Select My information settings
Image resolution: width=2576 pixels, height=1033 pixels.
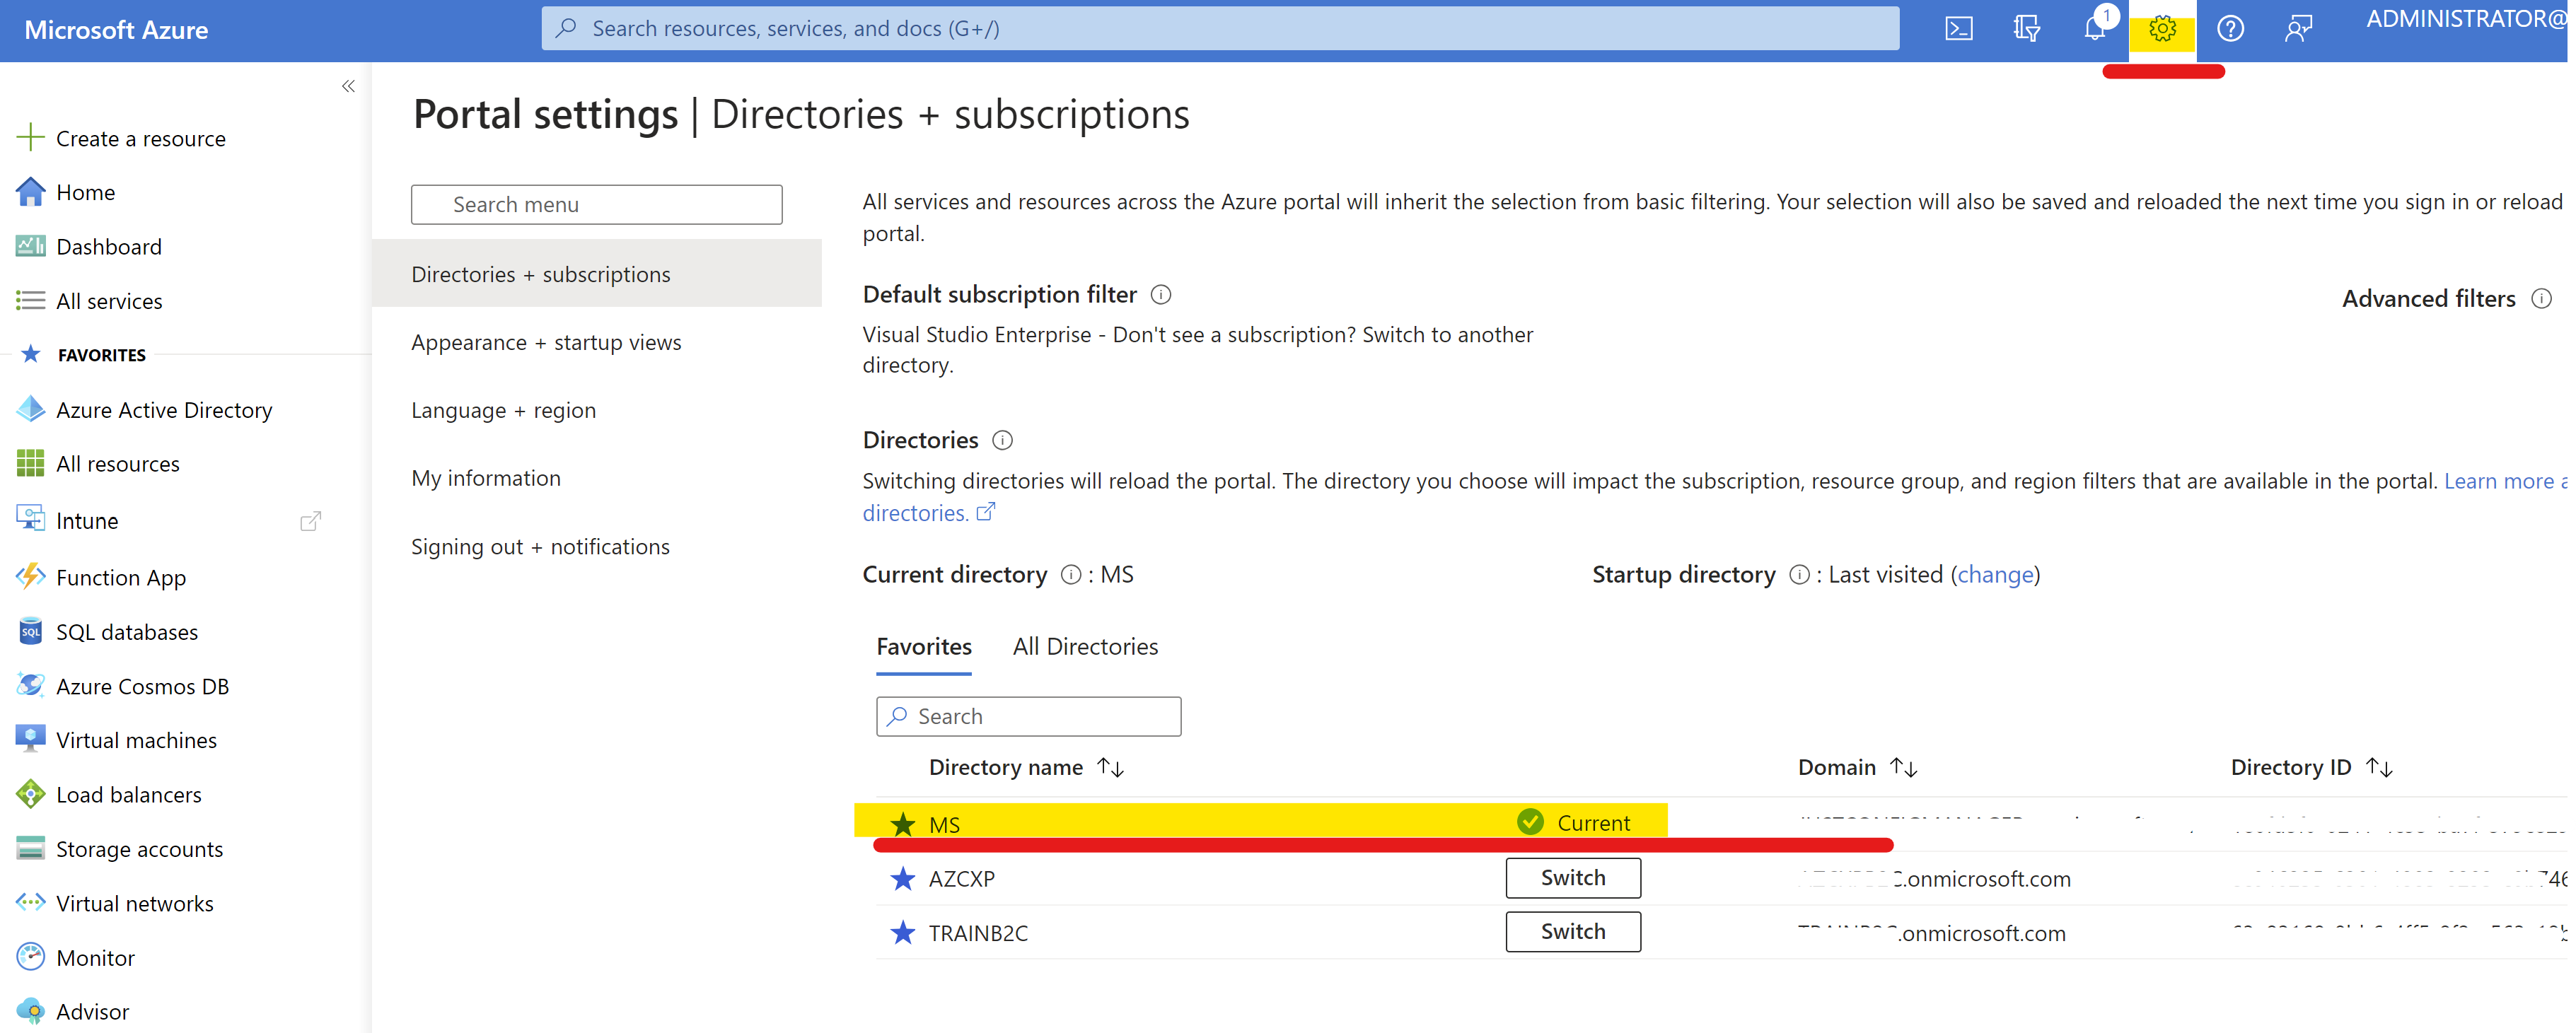click(486, 478)
